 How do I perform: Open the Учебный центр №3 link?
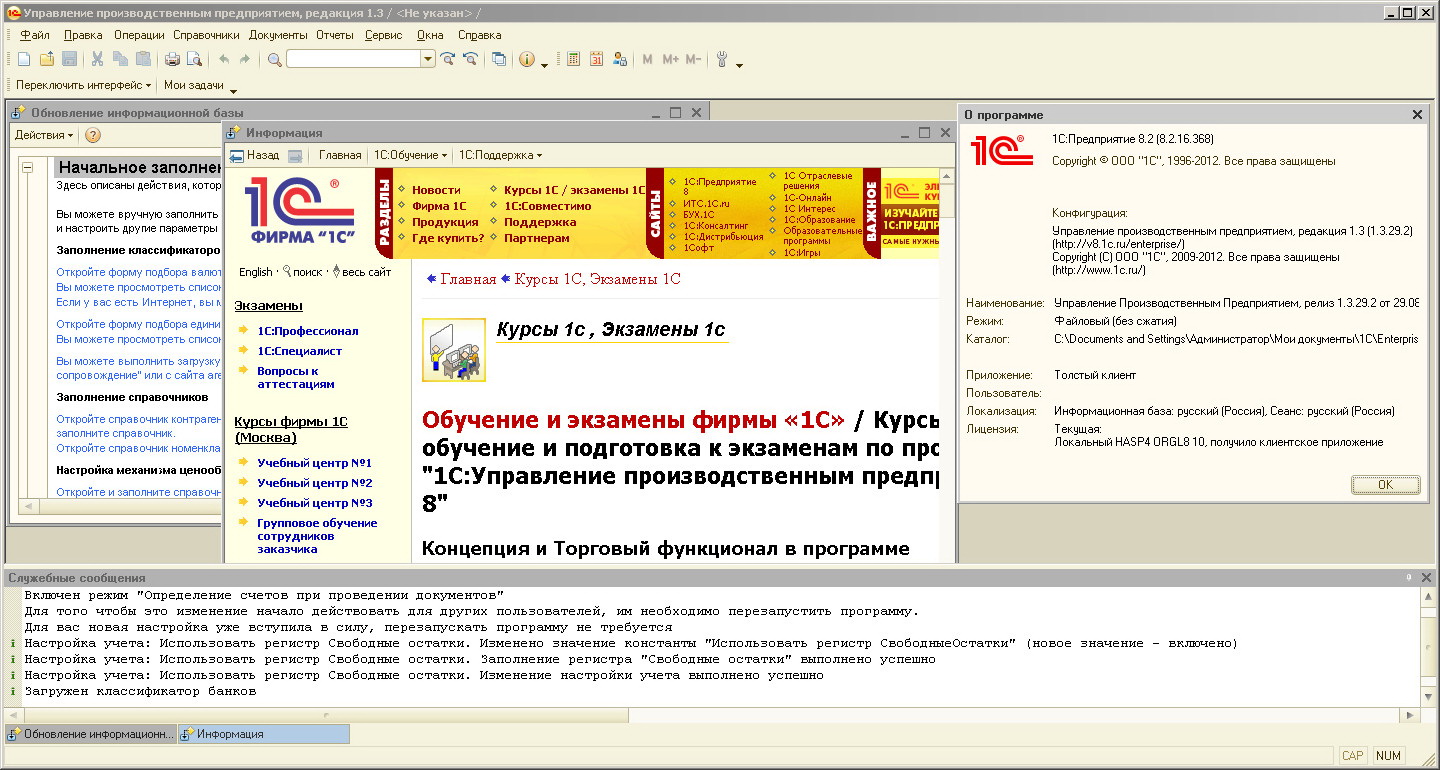(x=314, y=503)
